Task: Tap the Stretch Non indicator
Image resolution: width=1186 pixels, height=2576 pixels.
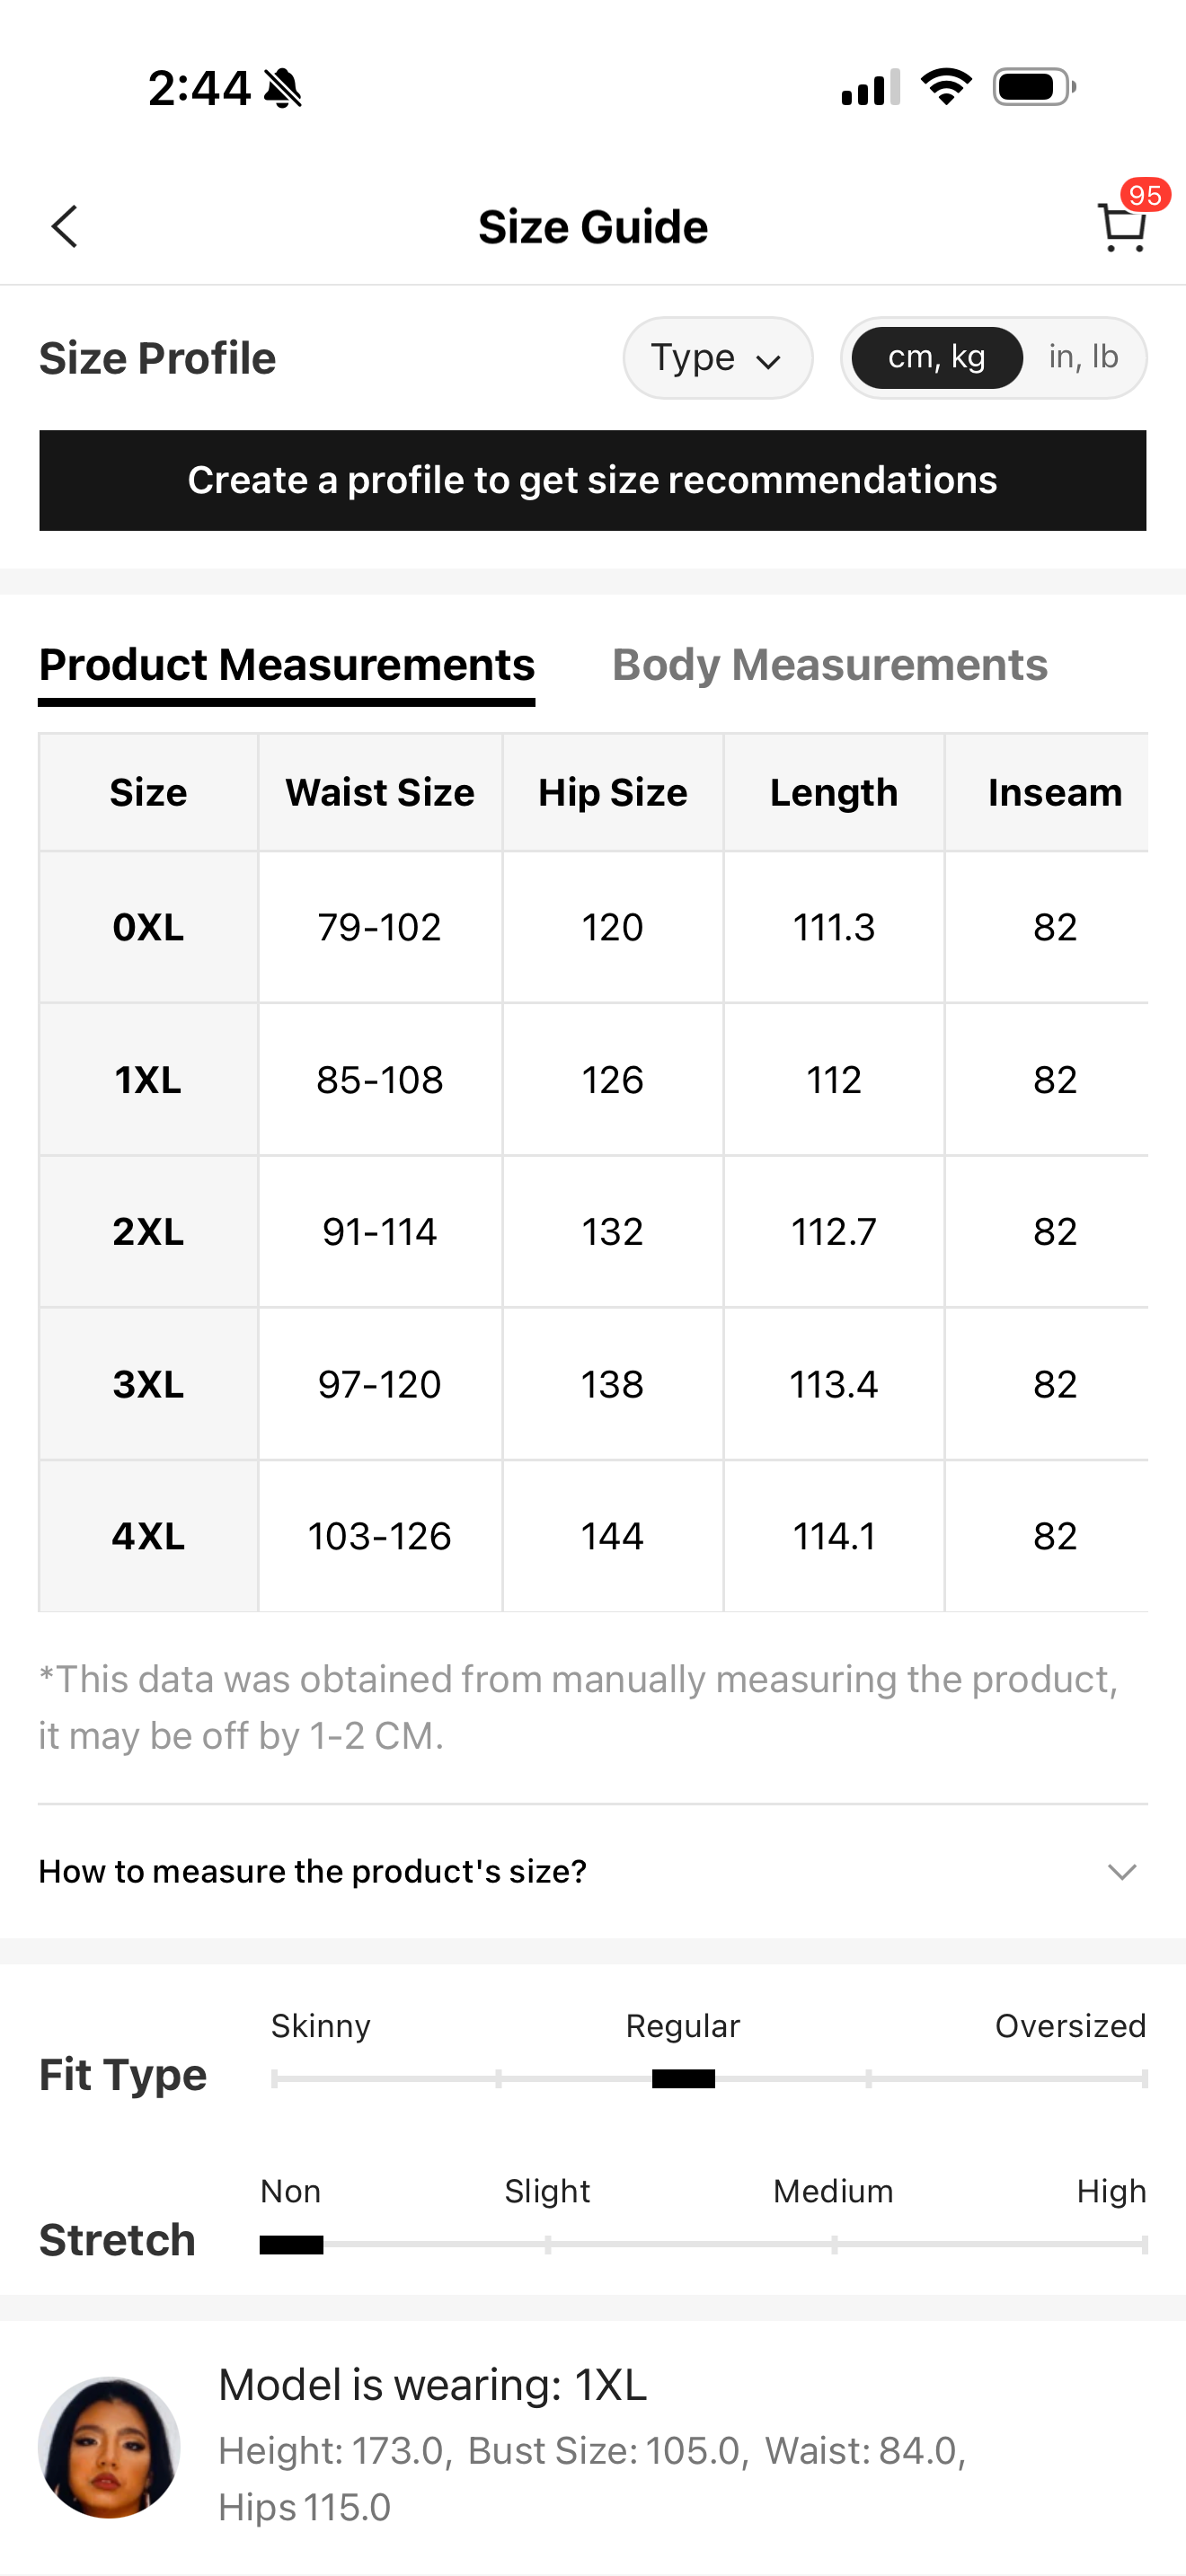Action: (291, 2245)
